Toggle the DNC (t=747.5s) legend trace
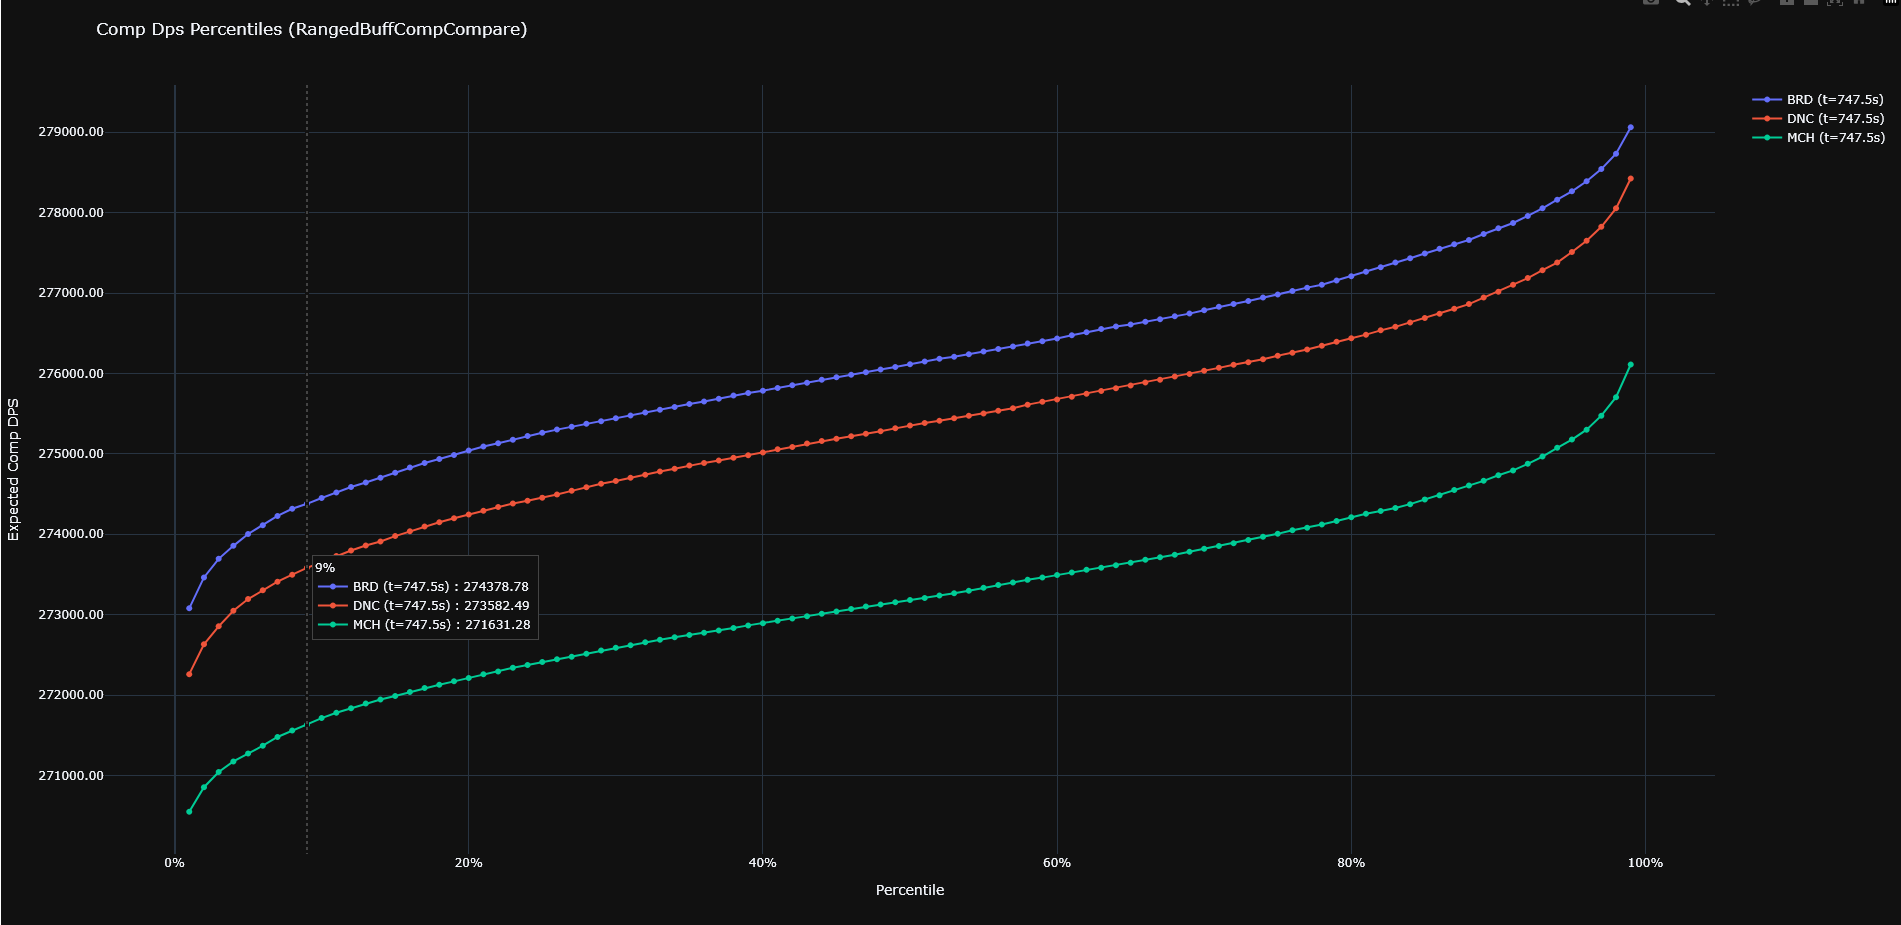 (x=1818, y=119)
